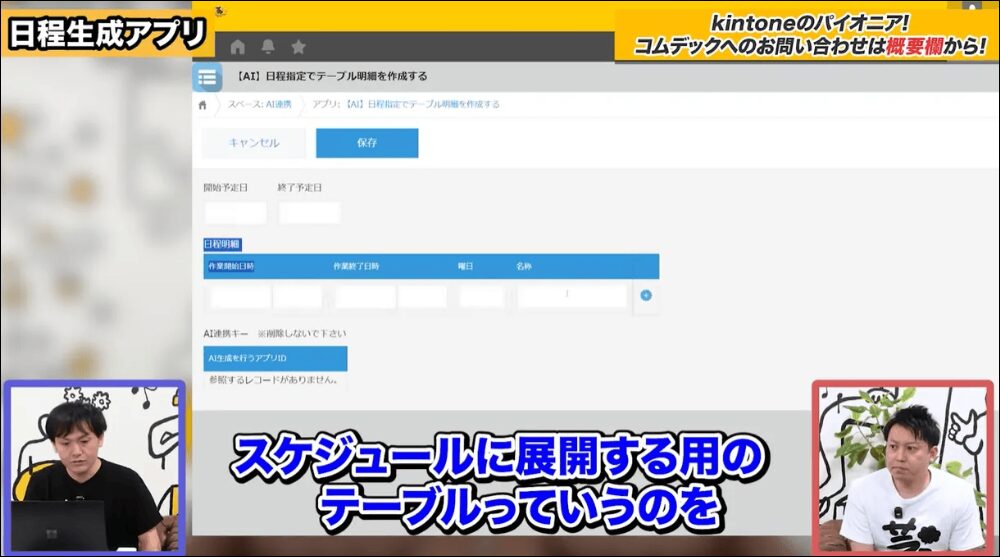Go to portal via breadcrumb home icon
The image size is (1000, 557).
203,105
